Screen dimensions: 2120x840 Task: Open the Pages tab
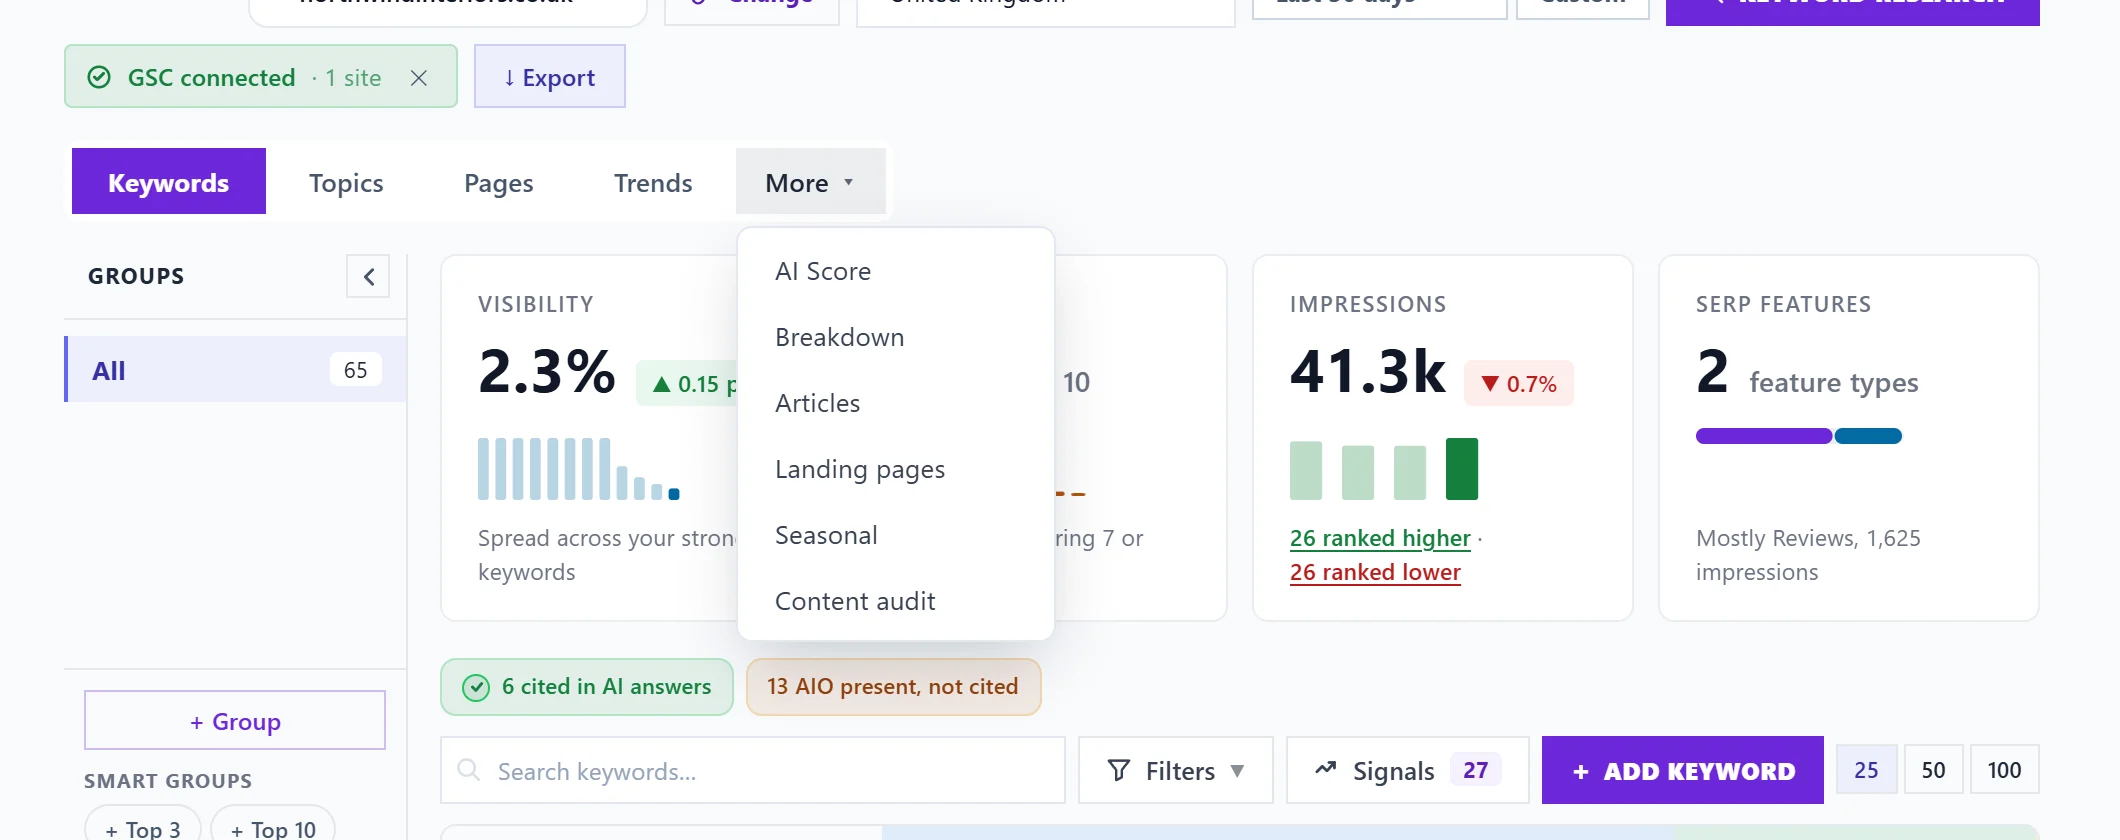[498, 182]
